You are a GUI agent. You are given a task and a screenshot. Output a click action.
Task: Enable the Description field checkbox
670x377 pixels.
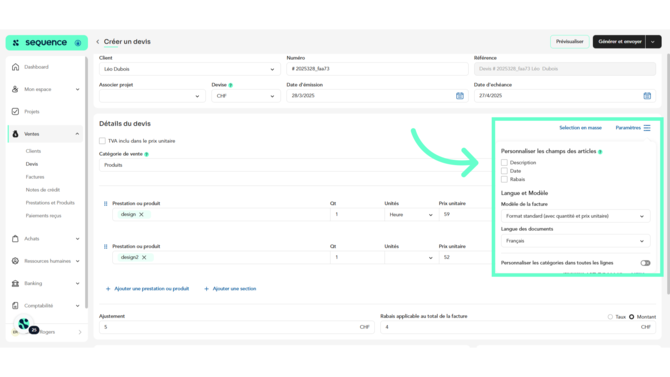click(x=504, y=162)
